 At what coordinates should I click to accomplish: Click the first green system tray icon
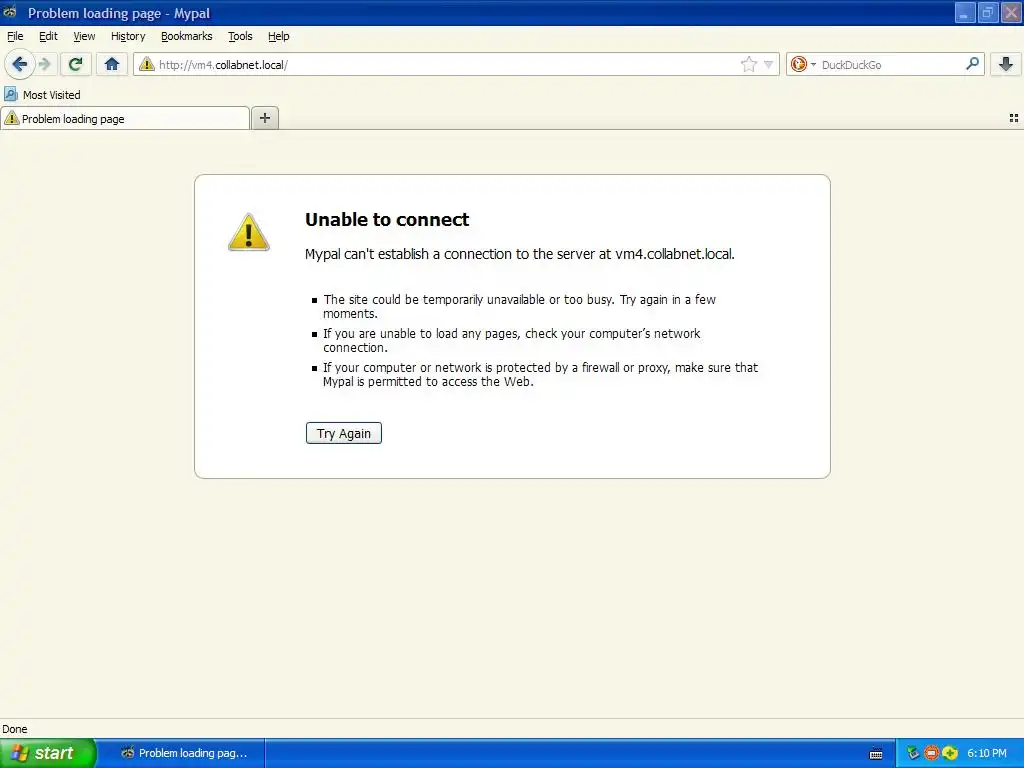913,753
